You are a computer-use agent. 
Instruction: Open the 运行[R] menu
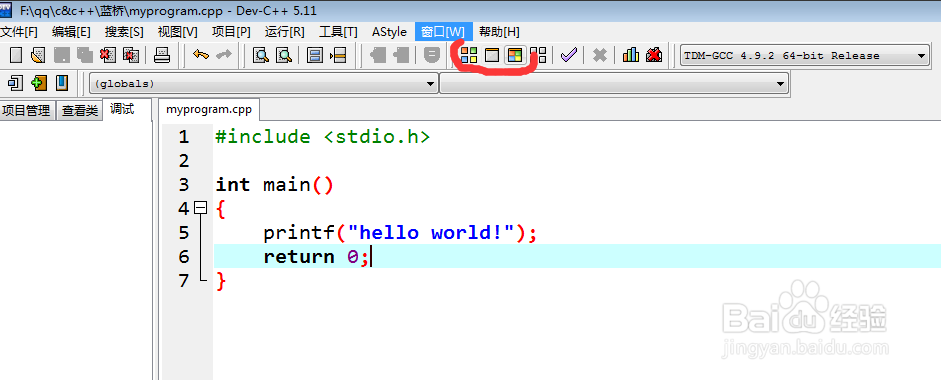(x=284, y=32)
